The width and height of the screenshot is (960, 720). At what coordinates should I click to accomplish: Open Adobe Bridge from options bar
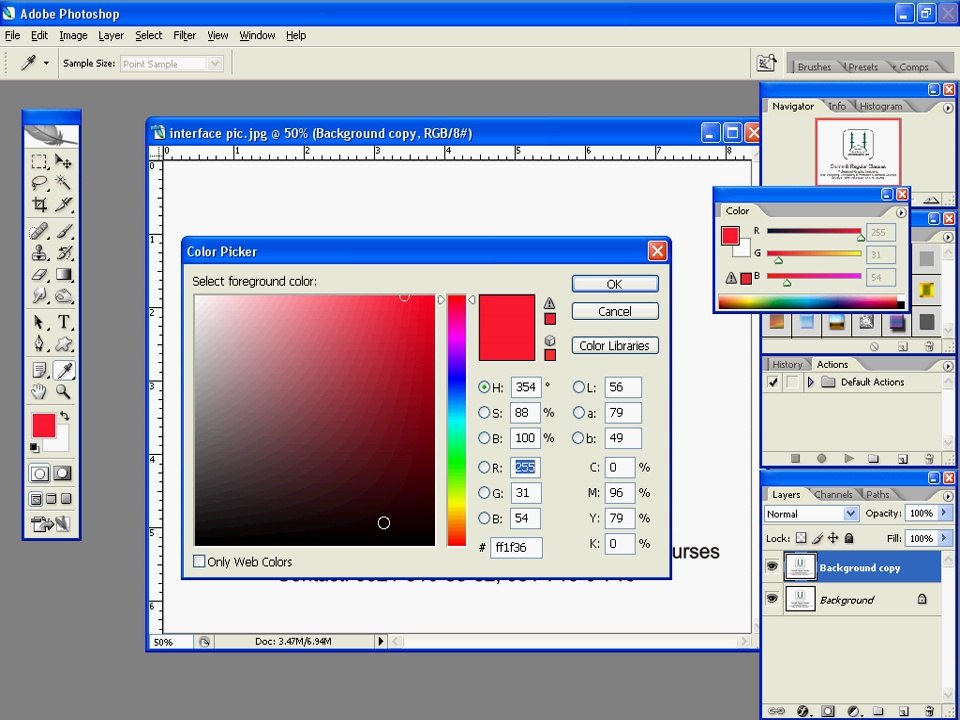click(767, 63)
